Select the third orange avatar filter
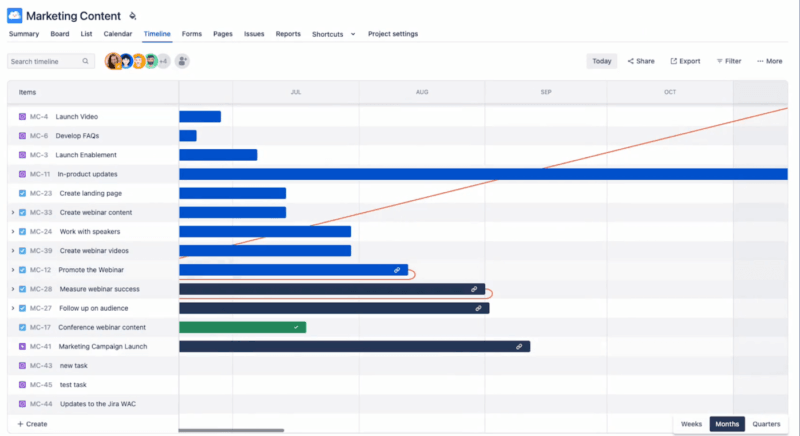Screen dimensions: 800x436 (x=138, y=61)
